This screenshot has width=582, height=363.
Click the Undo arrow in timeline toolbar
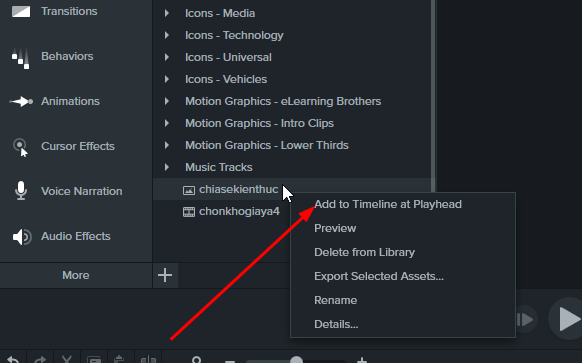[x=13, y=359]
